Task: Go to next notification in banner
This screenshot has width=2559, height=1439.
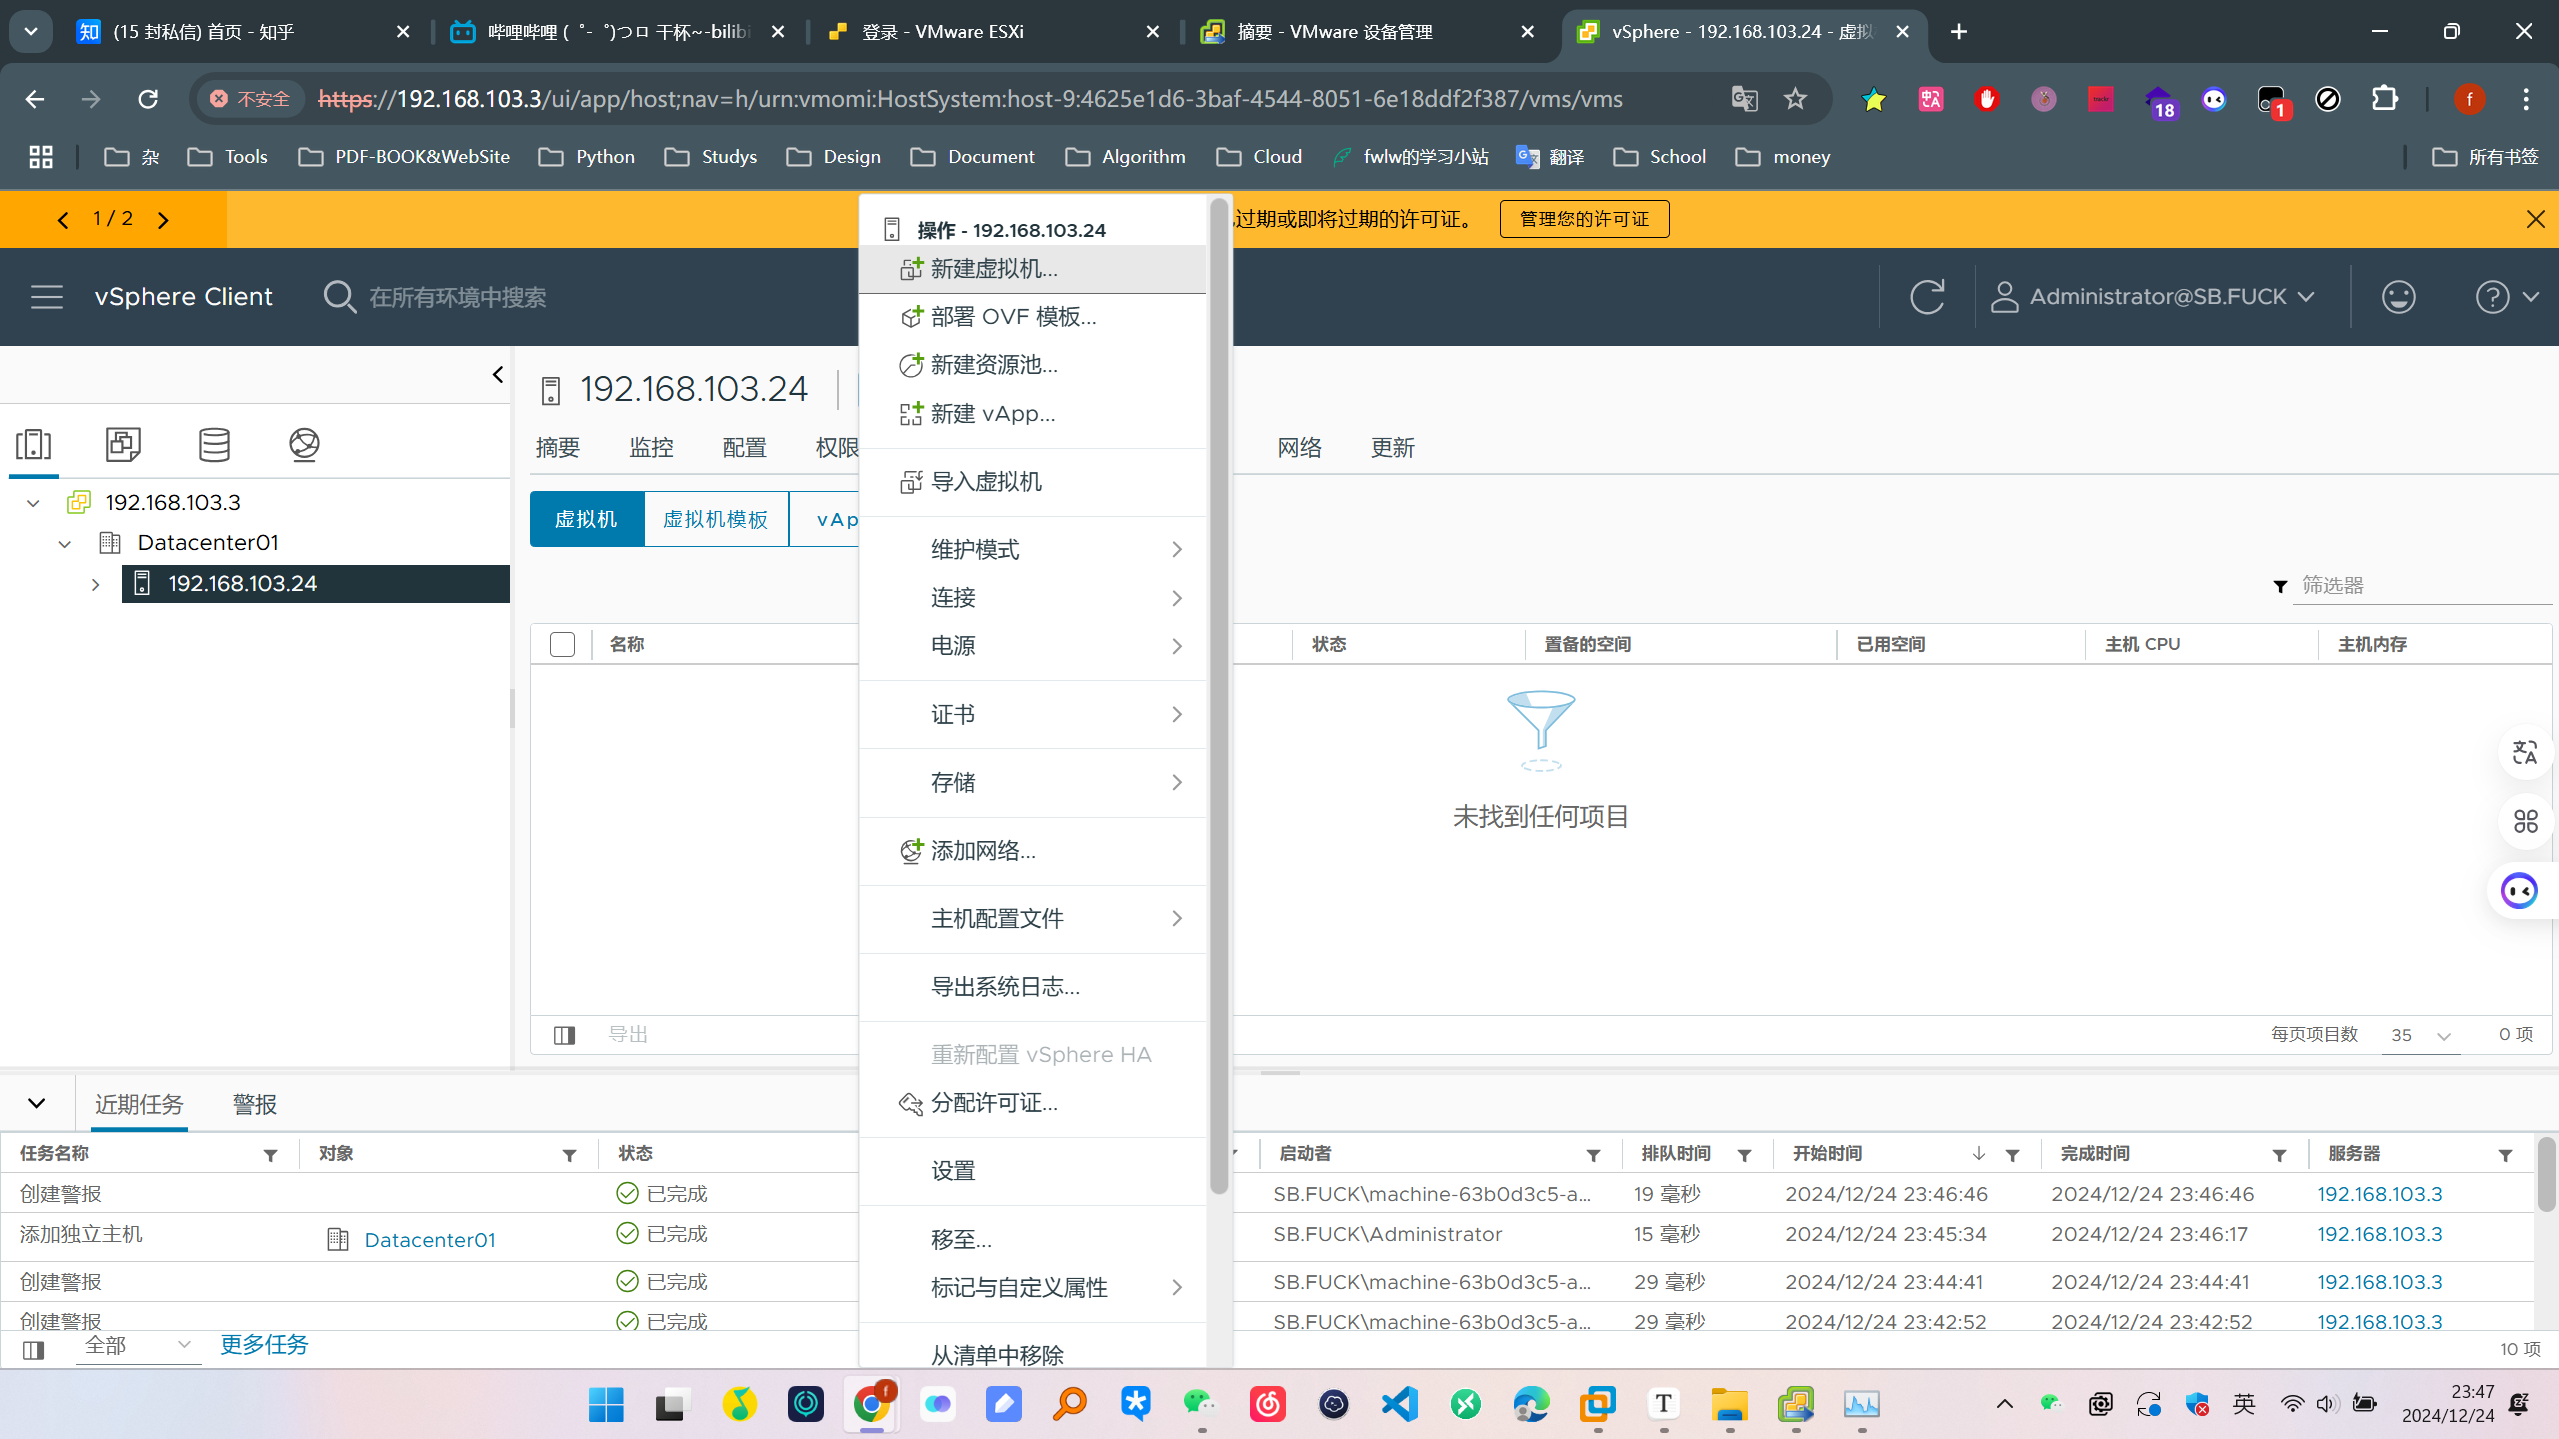Action: click(163, 220)
